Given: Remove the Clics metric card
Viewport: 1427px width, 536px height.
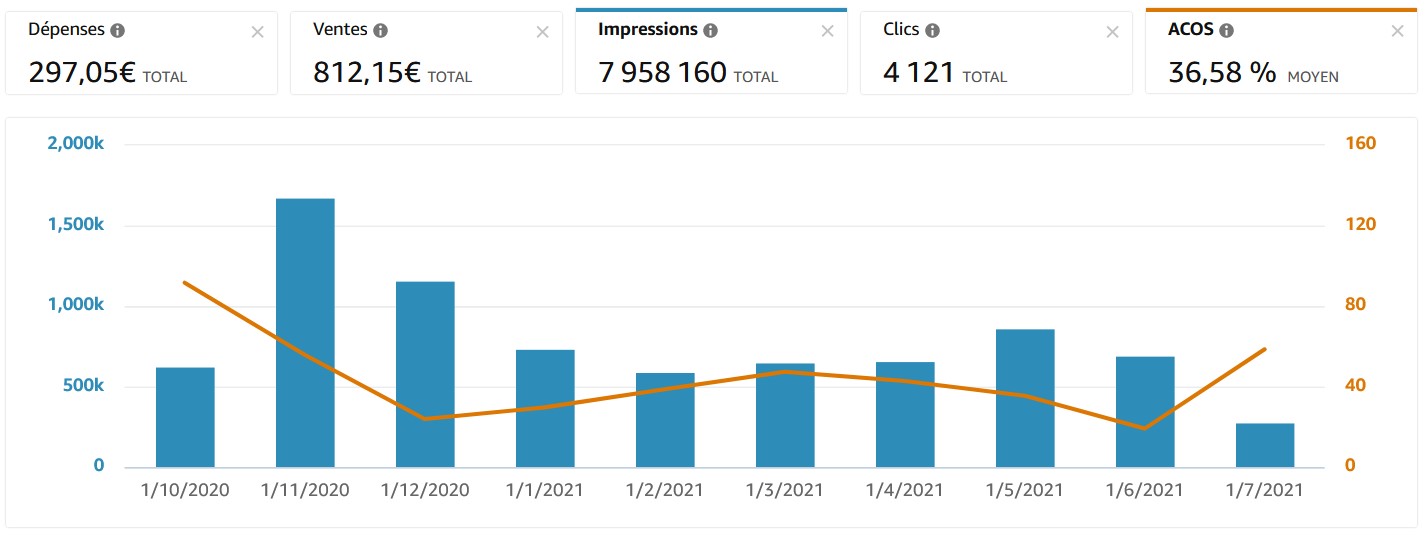Looking at the screenshot, I should tap(1112, 32).
